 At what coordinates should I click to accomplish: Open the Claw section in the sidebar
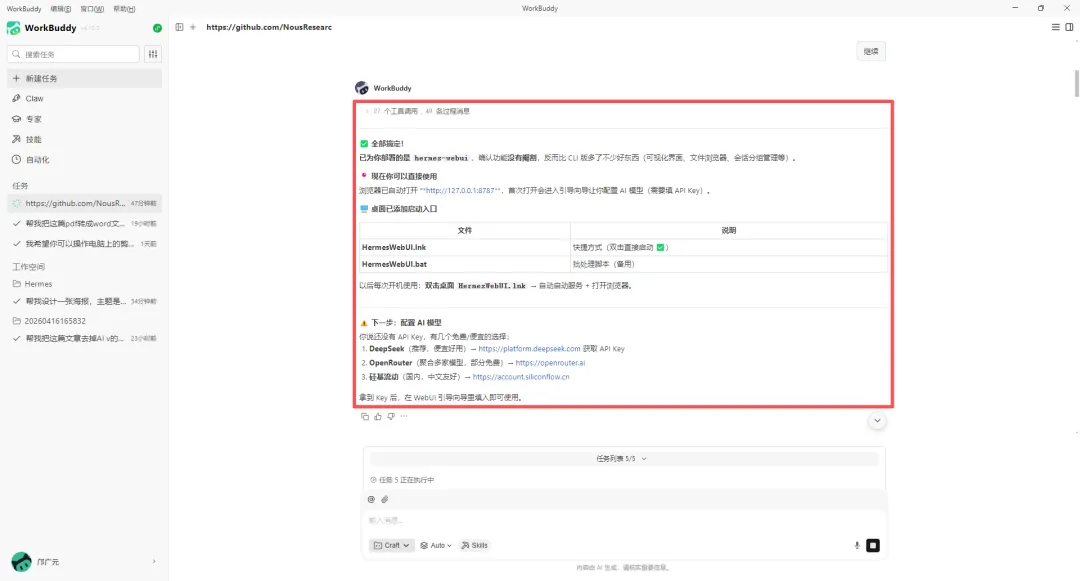point(85,98)
